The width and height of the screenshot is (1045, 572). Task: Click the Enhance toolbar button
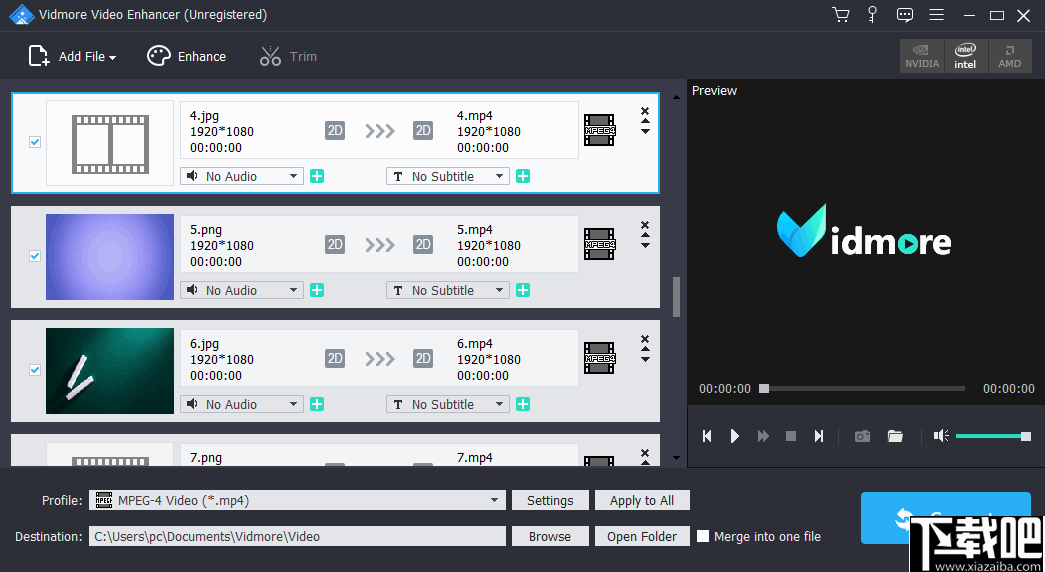pos(187,57)
